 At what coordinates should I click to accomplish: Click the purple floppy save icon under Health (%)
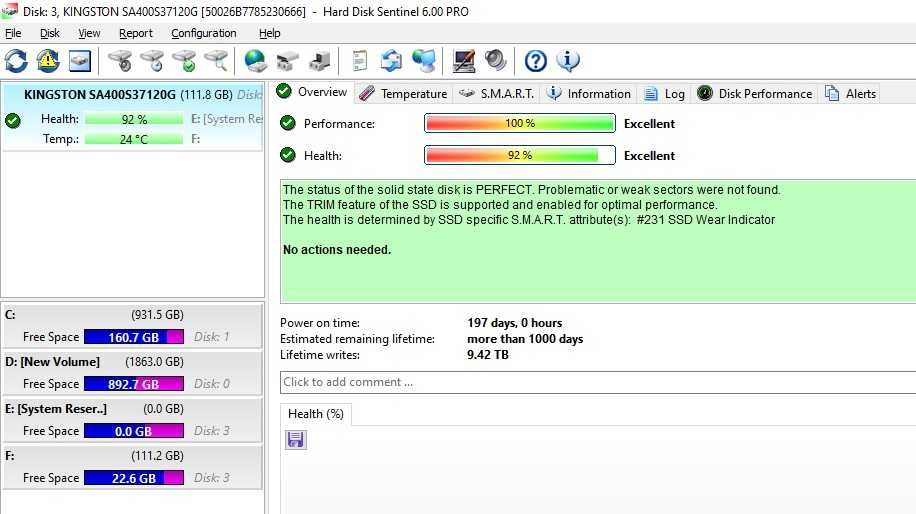[296, 439]
